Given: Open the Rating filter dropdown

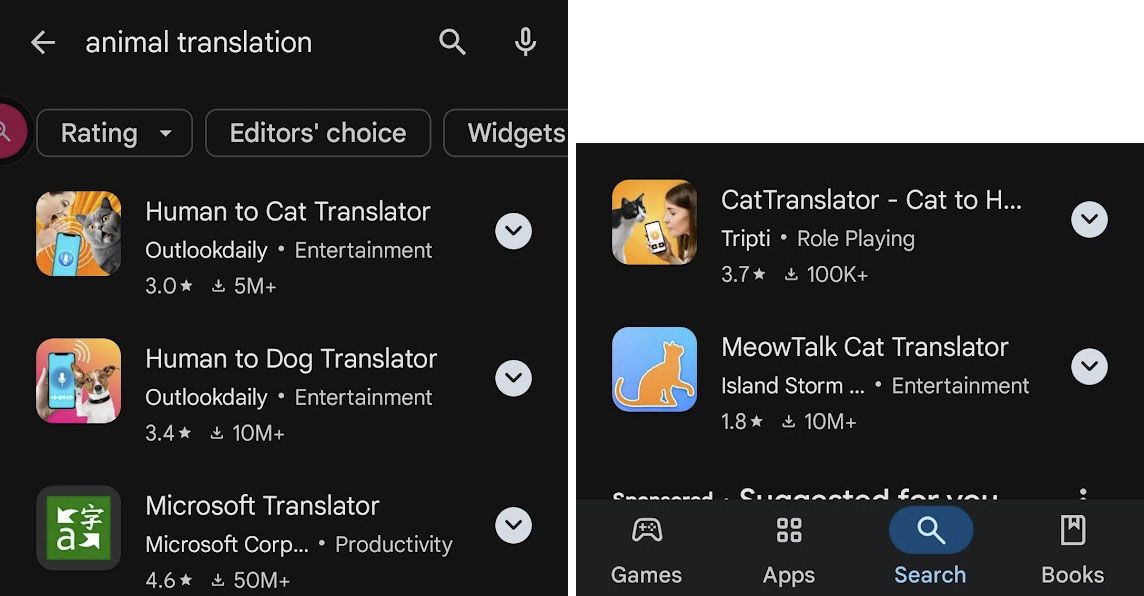Looking at the screenshot, I should [113, 133].
